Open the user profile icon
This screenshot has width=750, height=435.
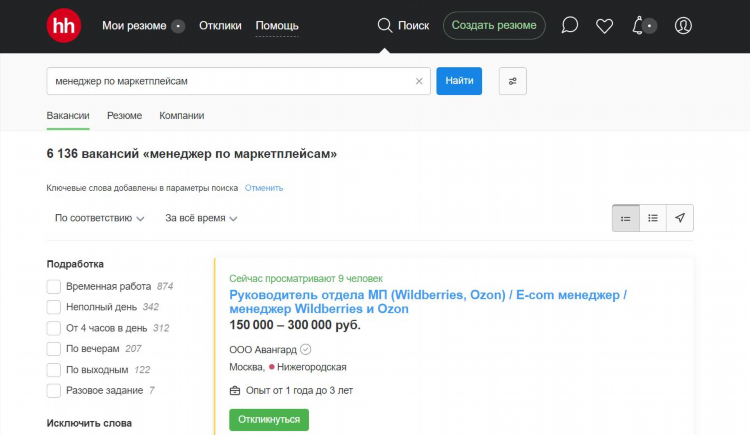pyautogui.click(x=683, y=25)
